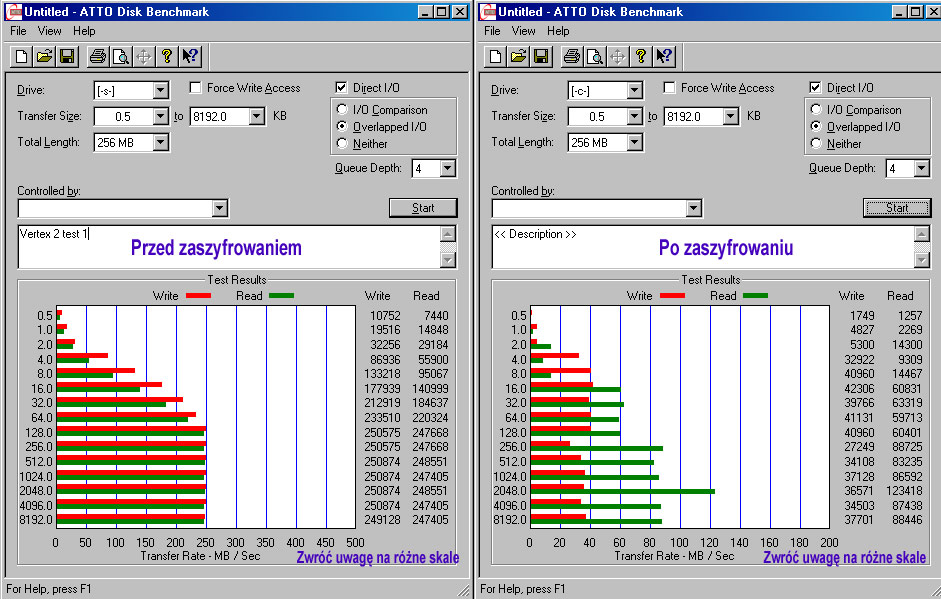Open Queue Depth dropdown in left window

[x=448, y=169]
